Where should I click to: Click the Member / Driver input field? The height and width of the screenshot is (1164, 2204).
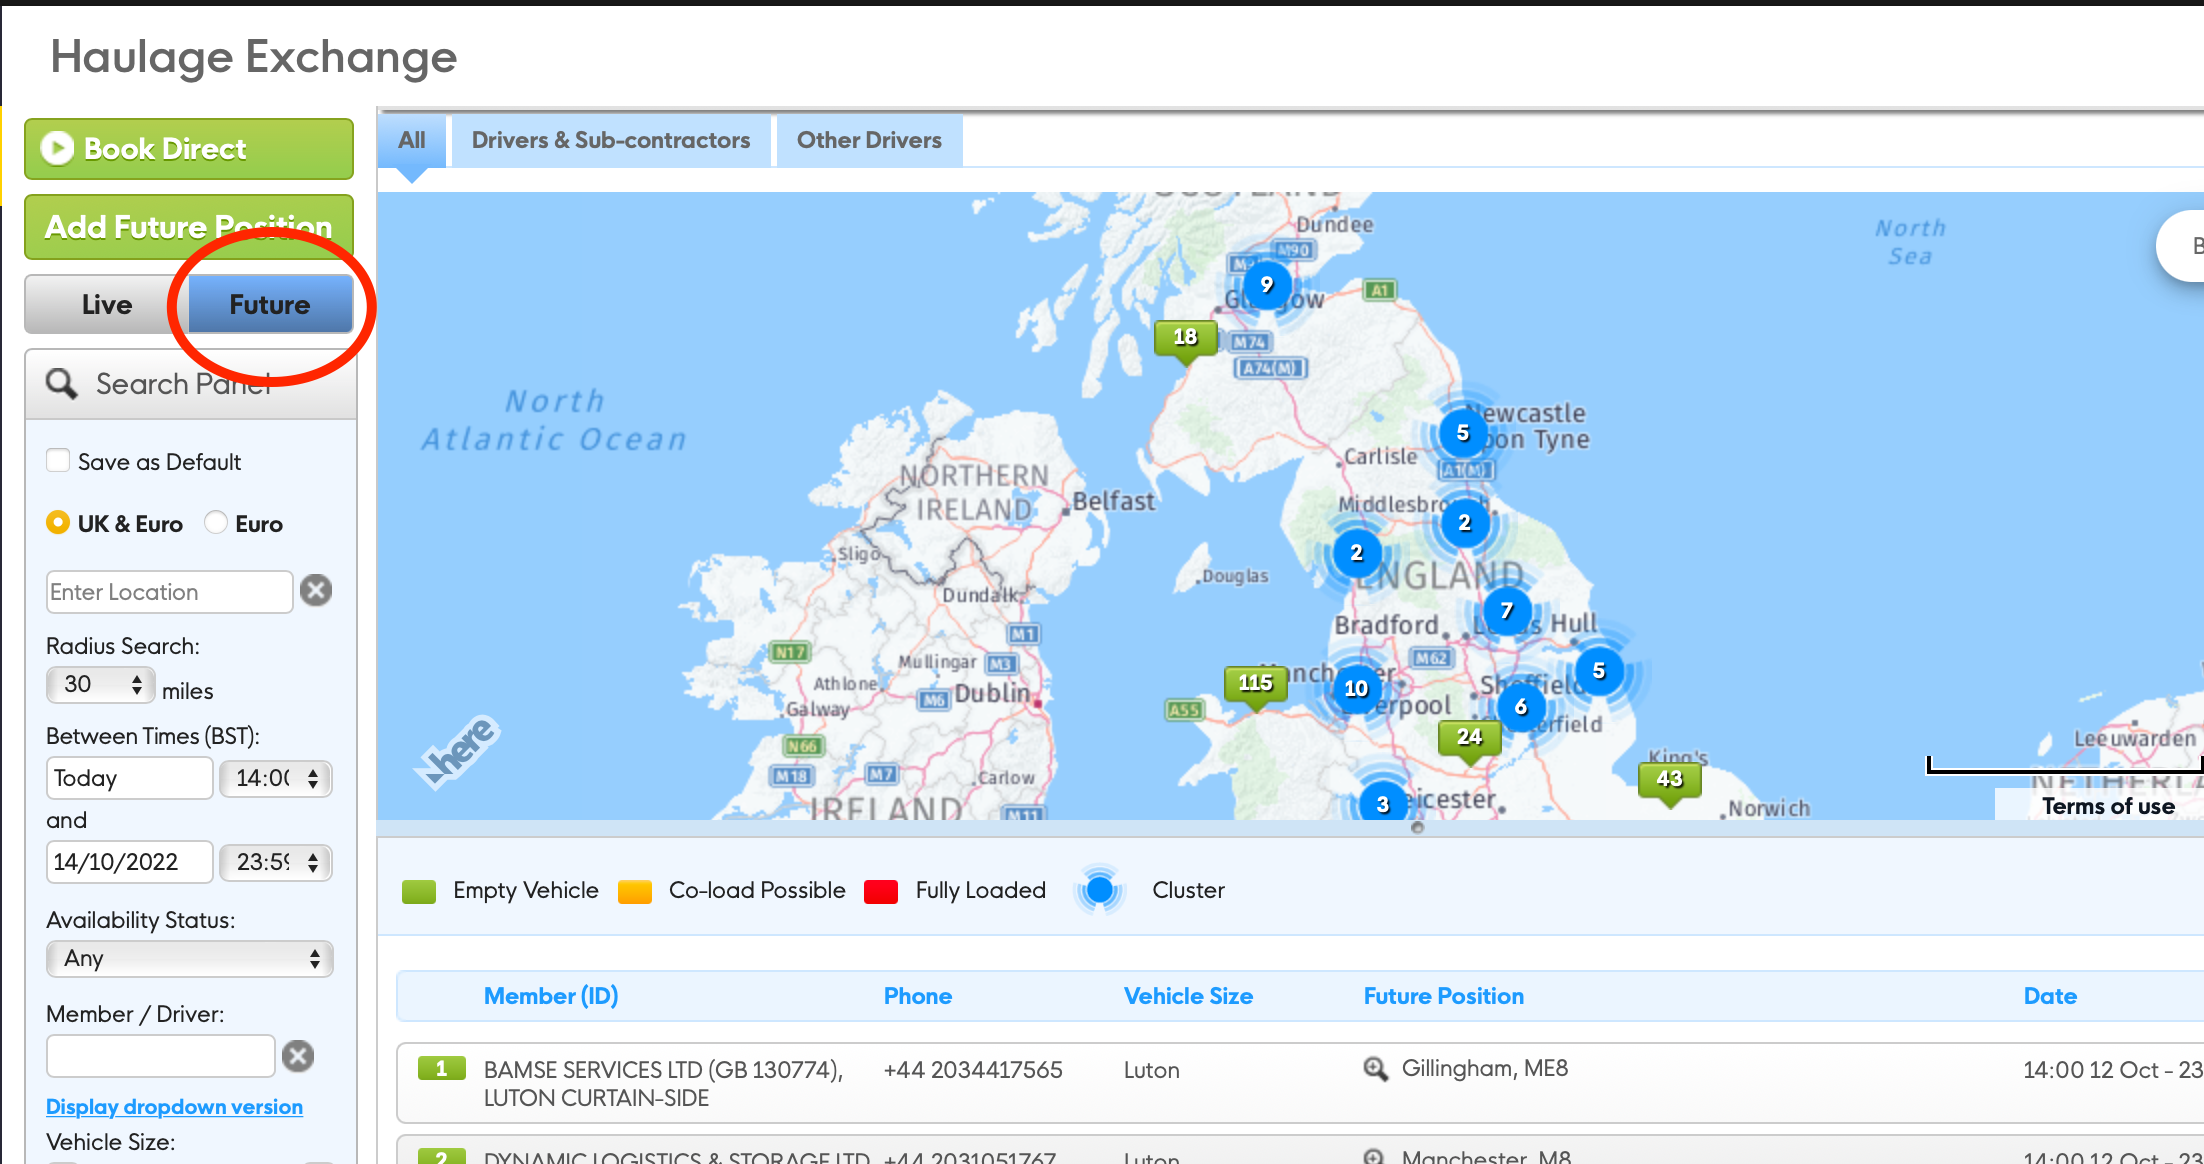160,1056
